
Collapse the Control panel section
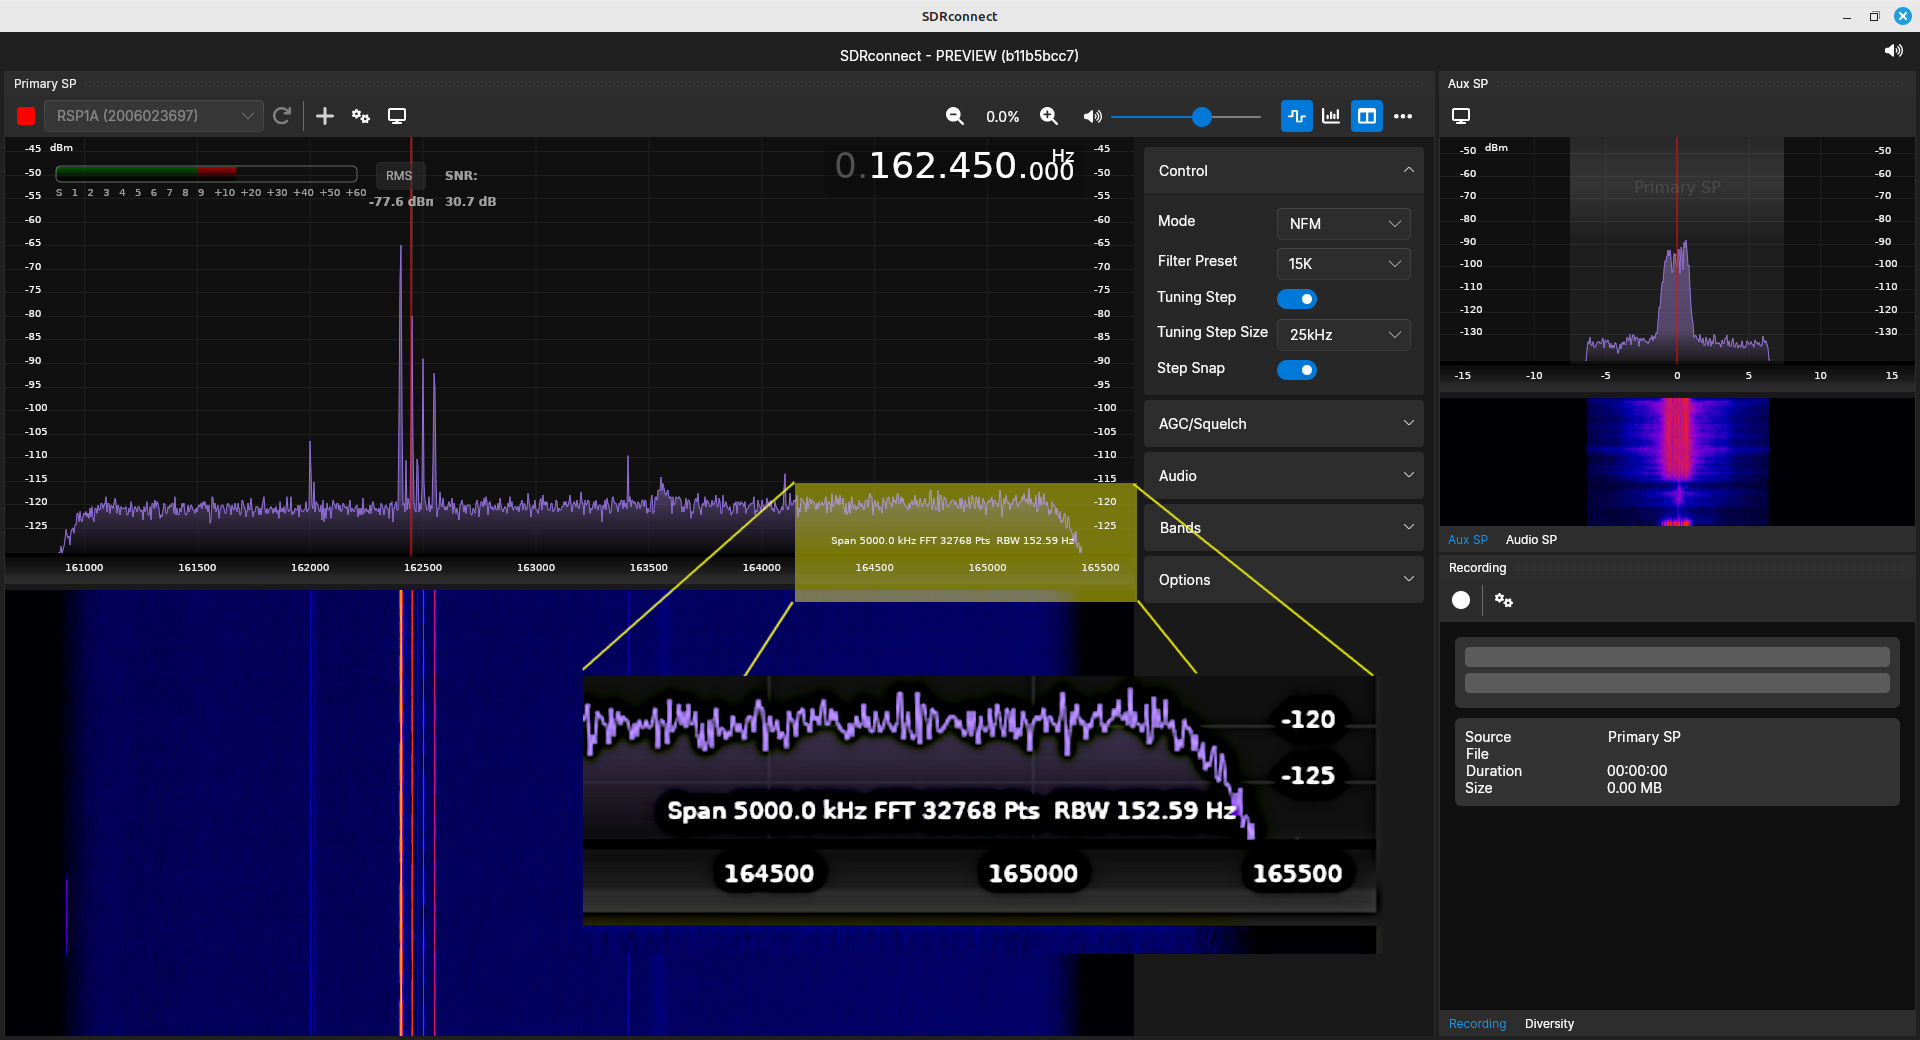pyautogui.click(x=1284, y=171)
